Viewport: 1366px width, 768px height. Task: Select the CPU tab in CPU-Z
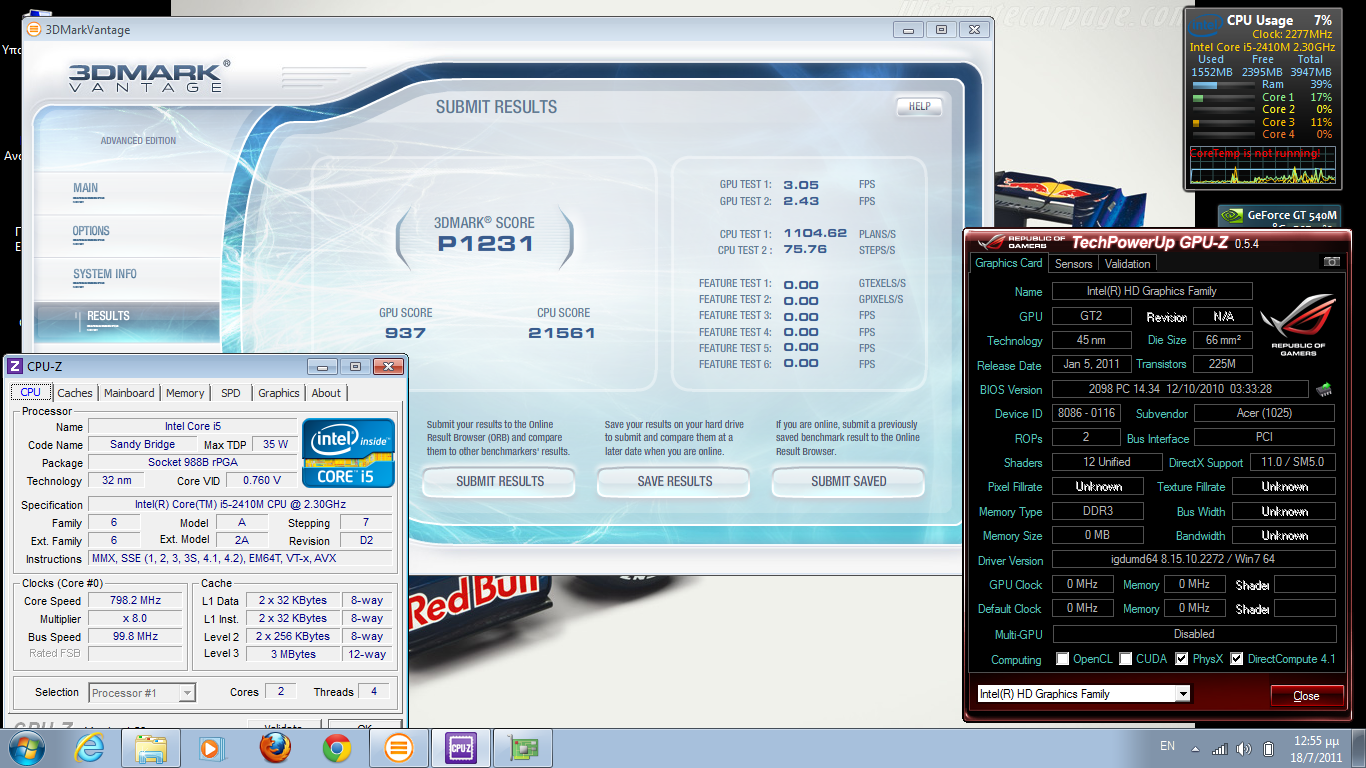click(x=31, y=392)
